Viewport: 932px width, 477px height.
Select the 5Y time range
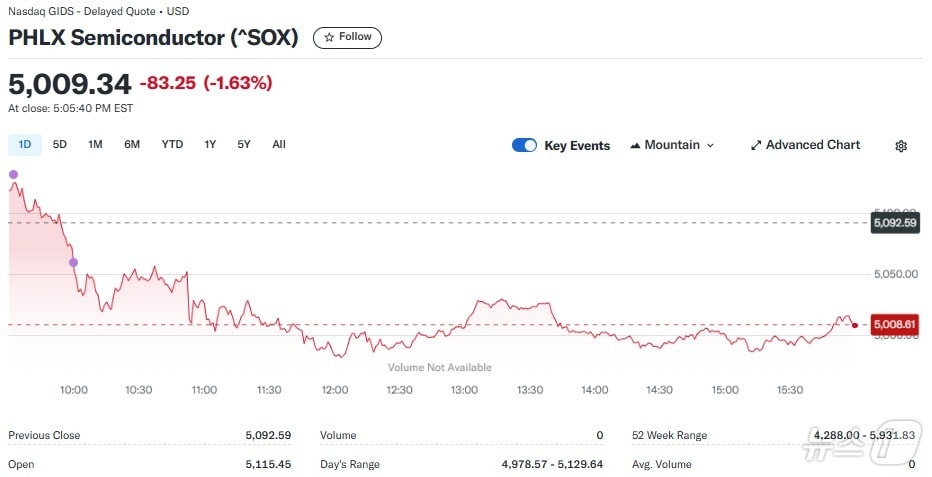pos(244,144)
